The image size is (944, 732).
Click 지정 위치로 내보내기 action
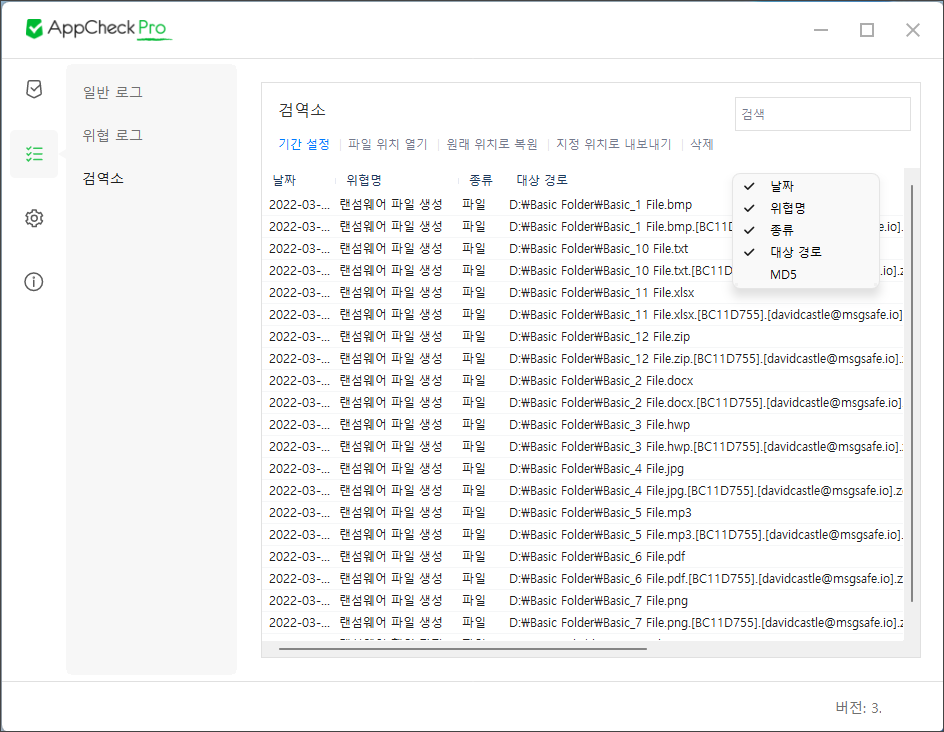(x=614, y=144)
